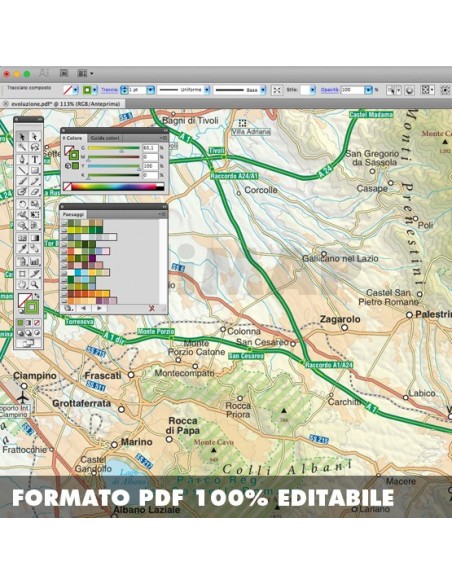Select the Rotate tool

pos(22,204)
